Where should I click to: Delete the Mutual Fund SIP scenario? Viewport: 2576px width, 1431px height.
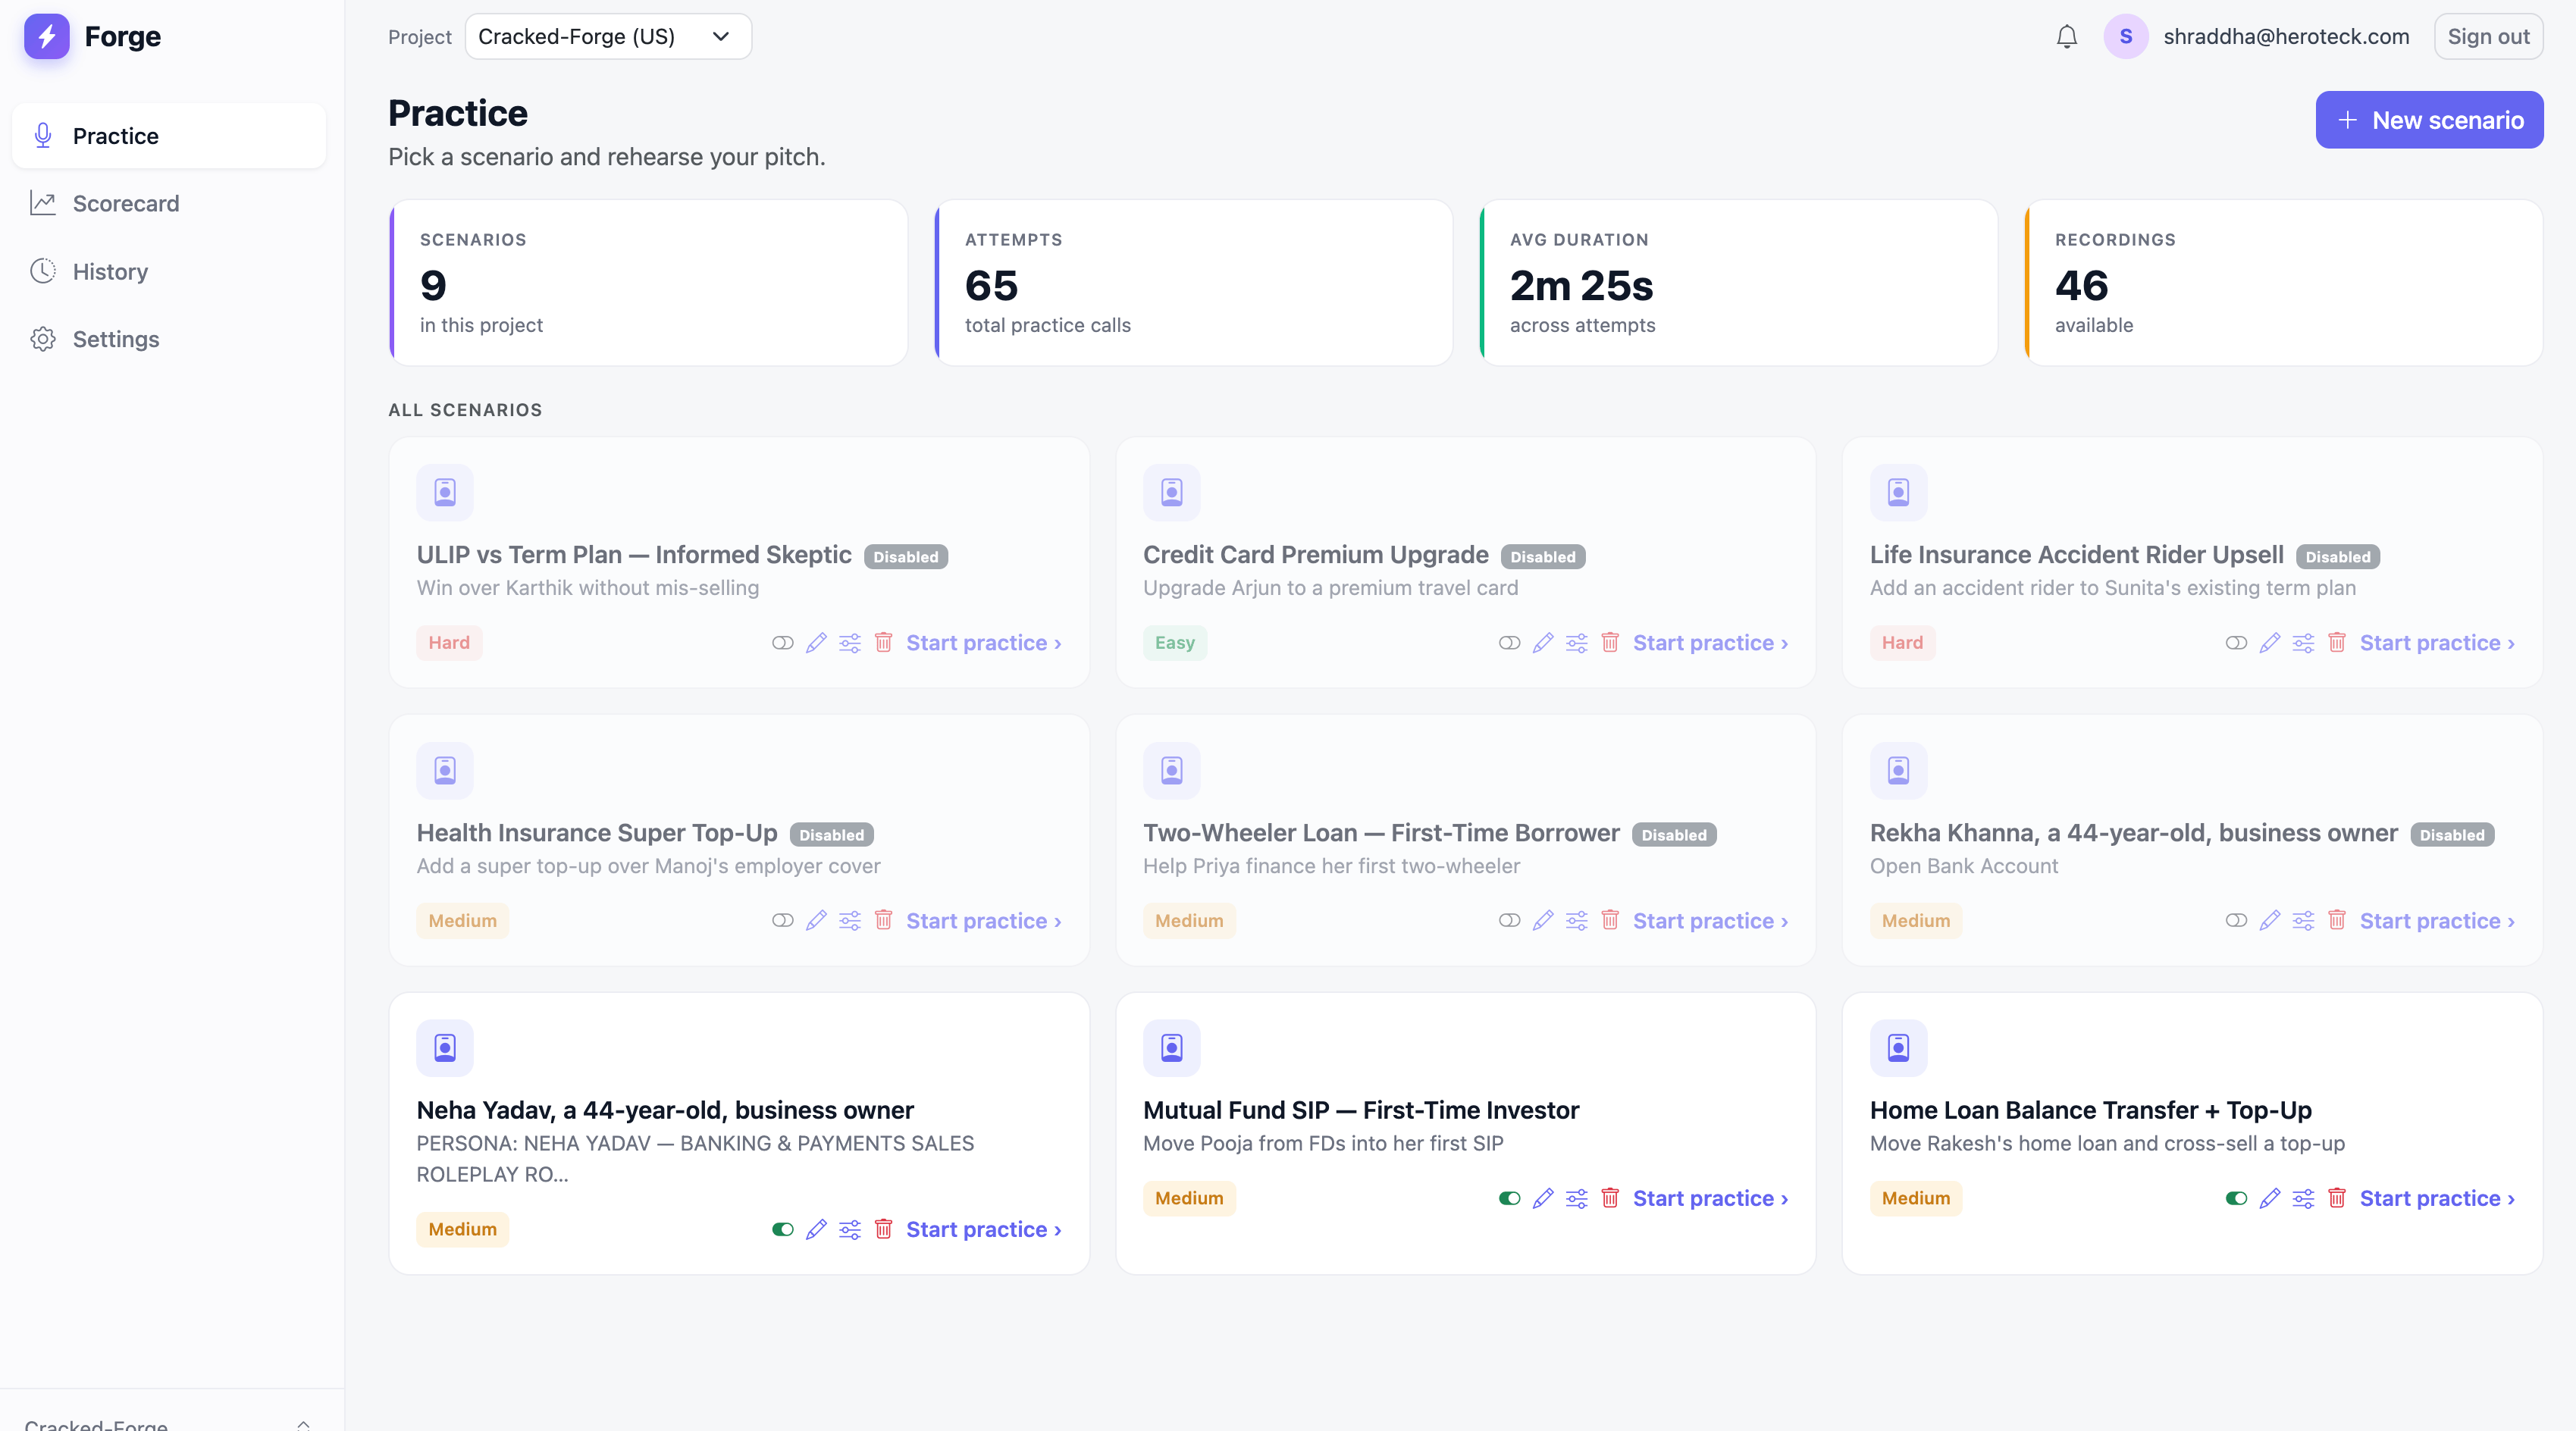(x=1610, y=1199)
